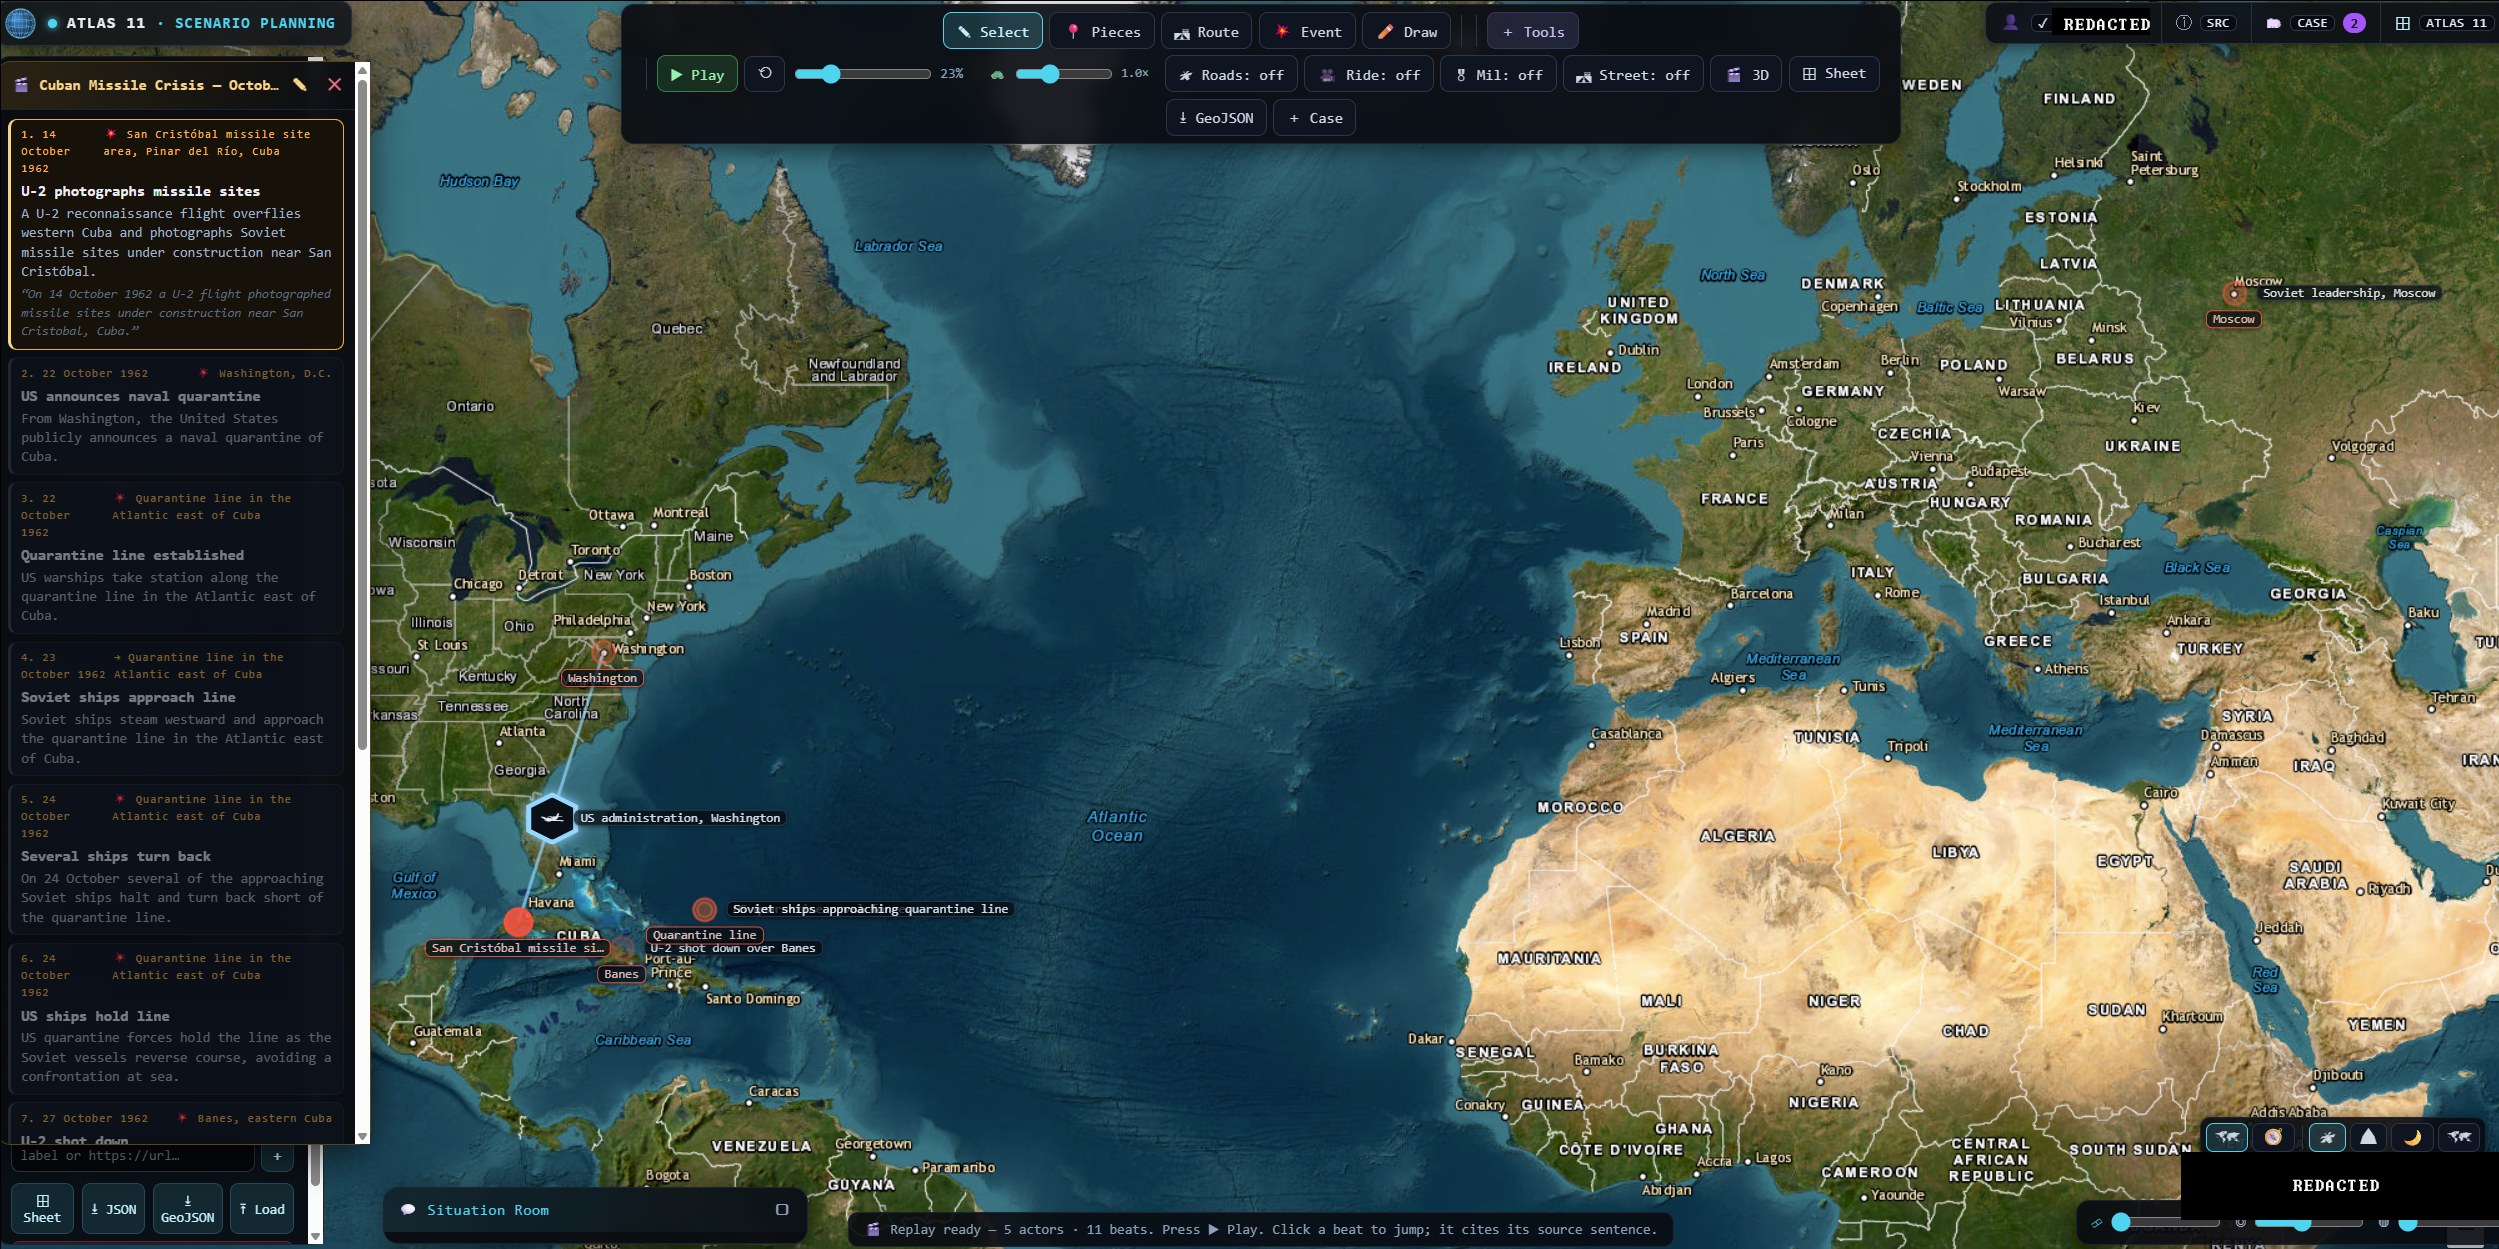Image resolution: width=2499 pixels, height=1249 pixels.
Task: Toggle Street view on
Action: 1632,75
